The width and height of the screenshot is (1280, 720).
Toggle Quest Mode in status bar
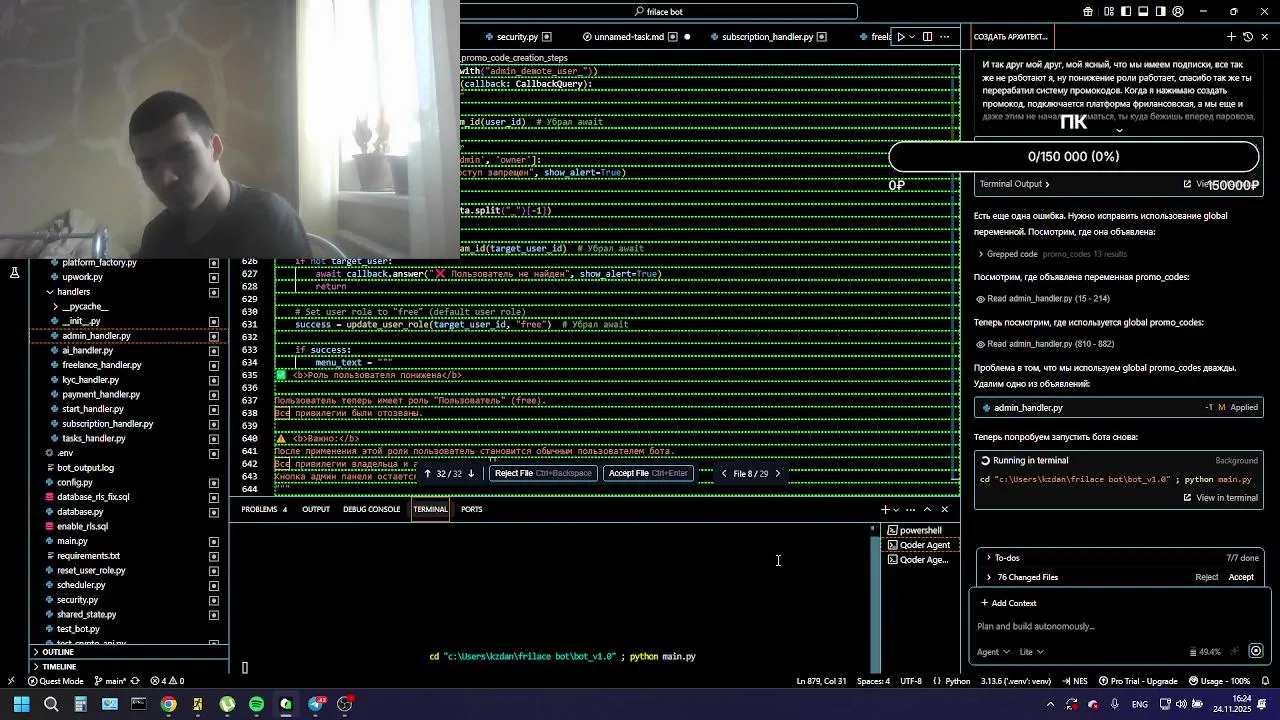click(x=54, y=681)
